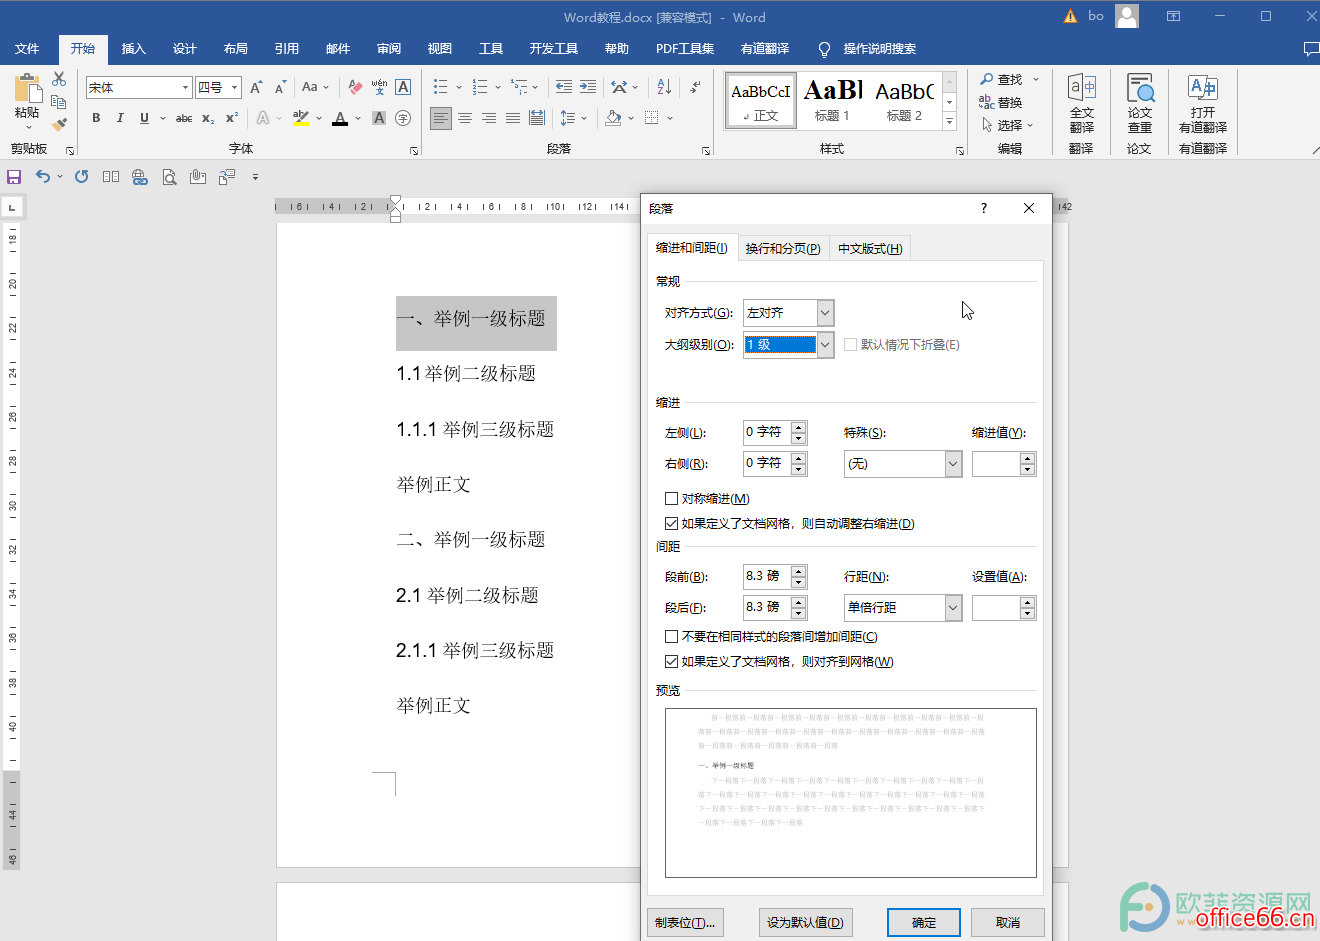Click the 确定 button

(924, 922)
